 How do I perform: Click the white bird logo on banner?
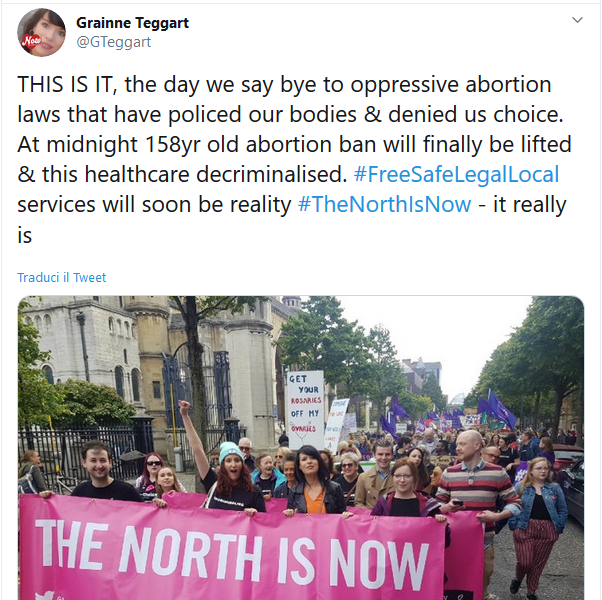coord(45,596)
